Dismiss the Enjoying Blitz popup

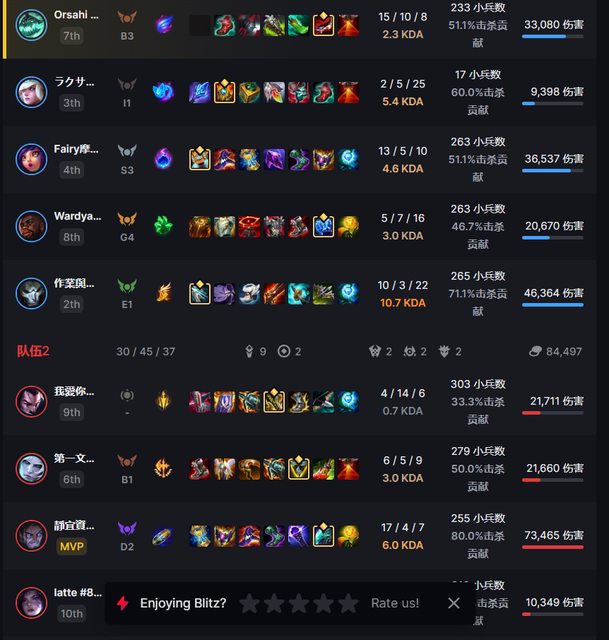453,603
